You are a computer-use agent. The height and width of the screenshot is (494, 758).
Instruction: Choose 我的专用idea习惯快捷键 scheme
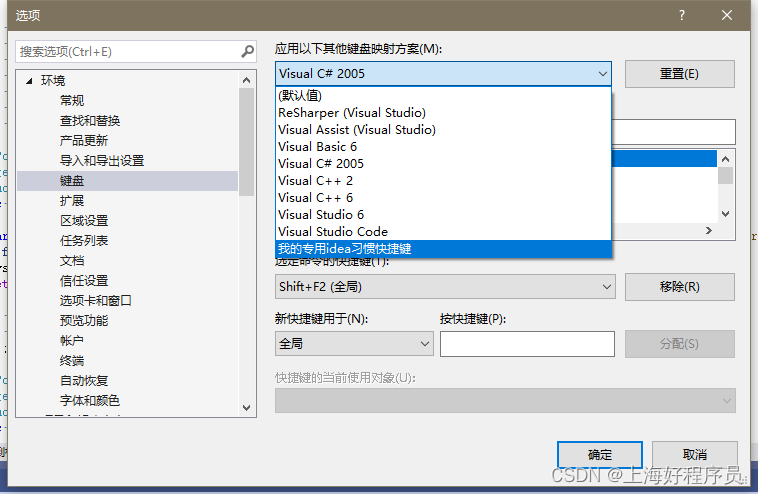click(x=443, y=248)
